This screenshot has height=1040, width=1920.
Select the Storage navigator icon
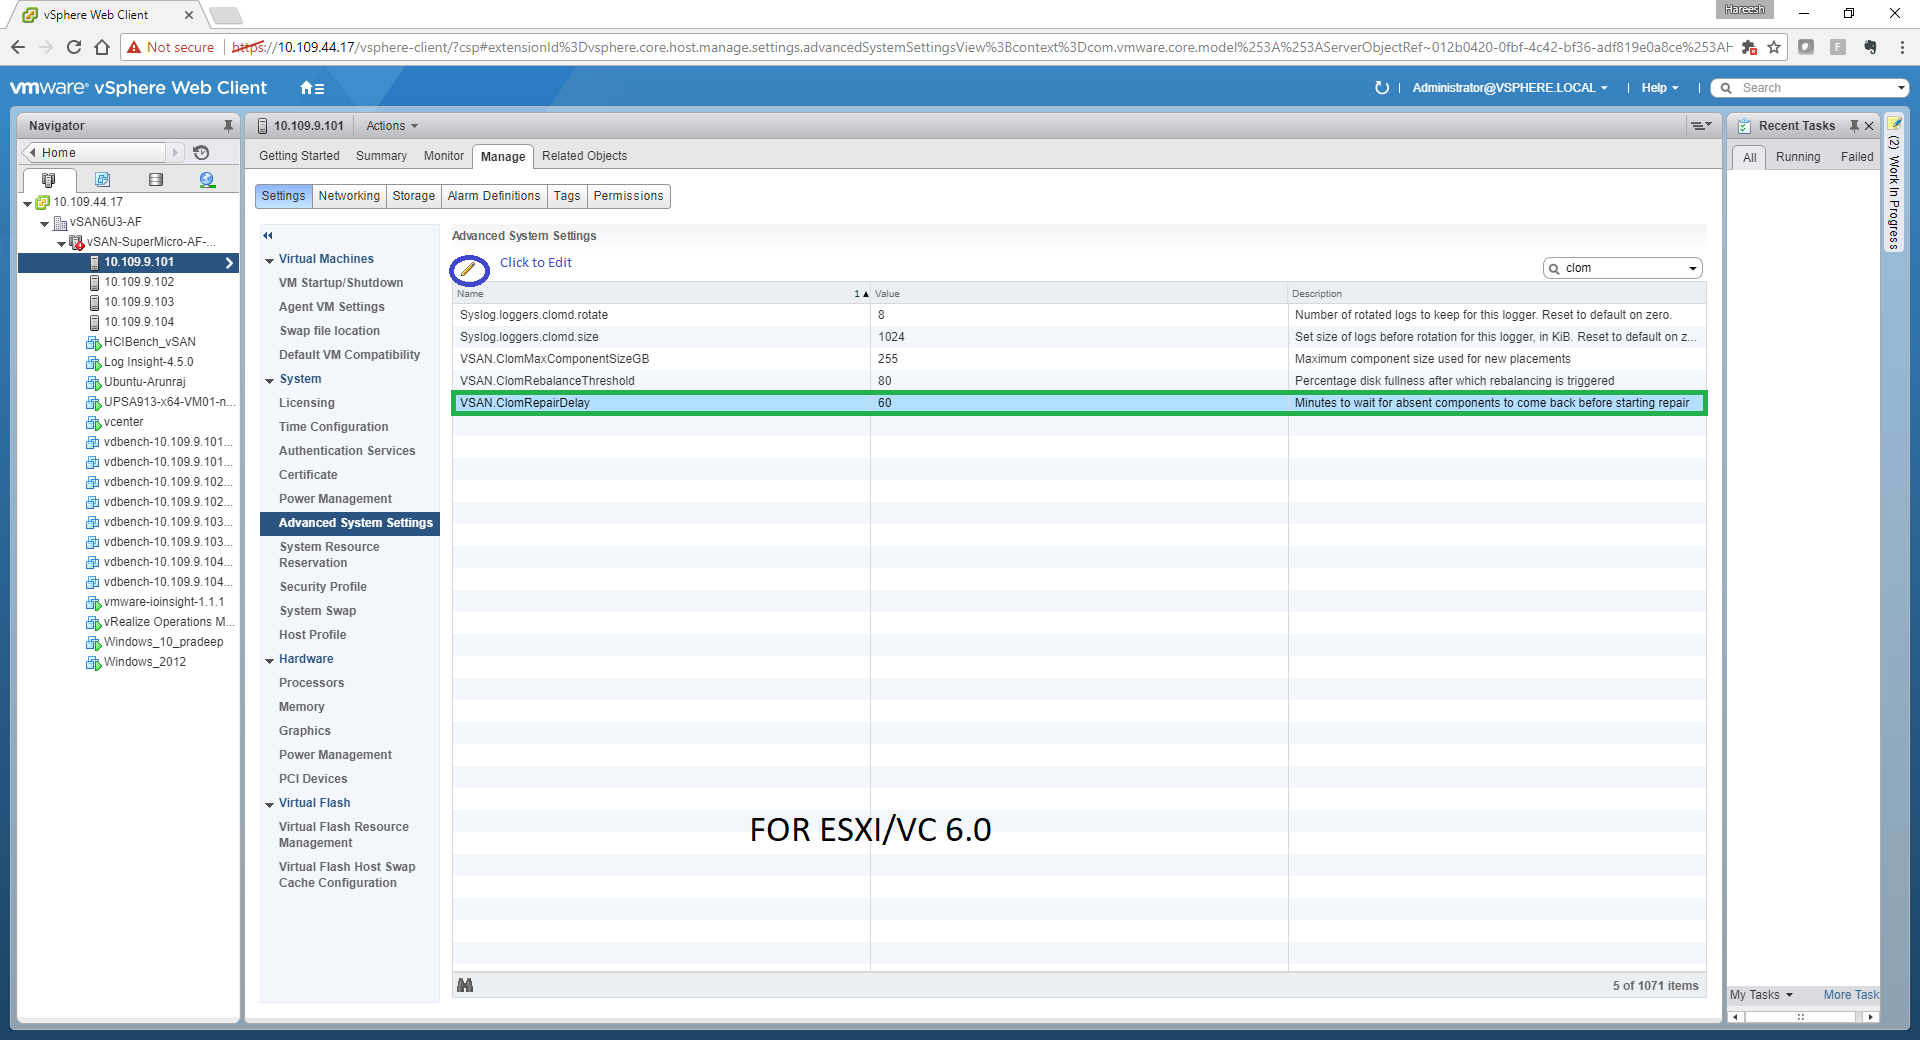(155, 180)
